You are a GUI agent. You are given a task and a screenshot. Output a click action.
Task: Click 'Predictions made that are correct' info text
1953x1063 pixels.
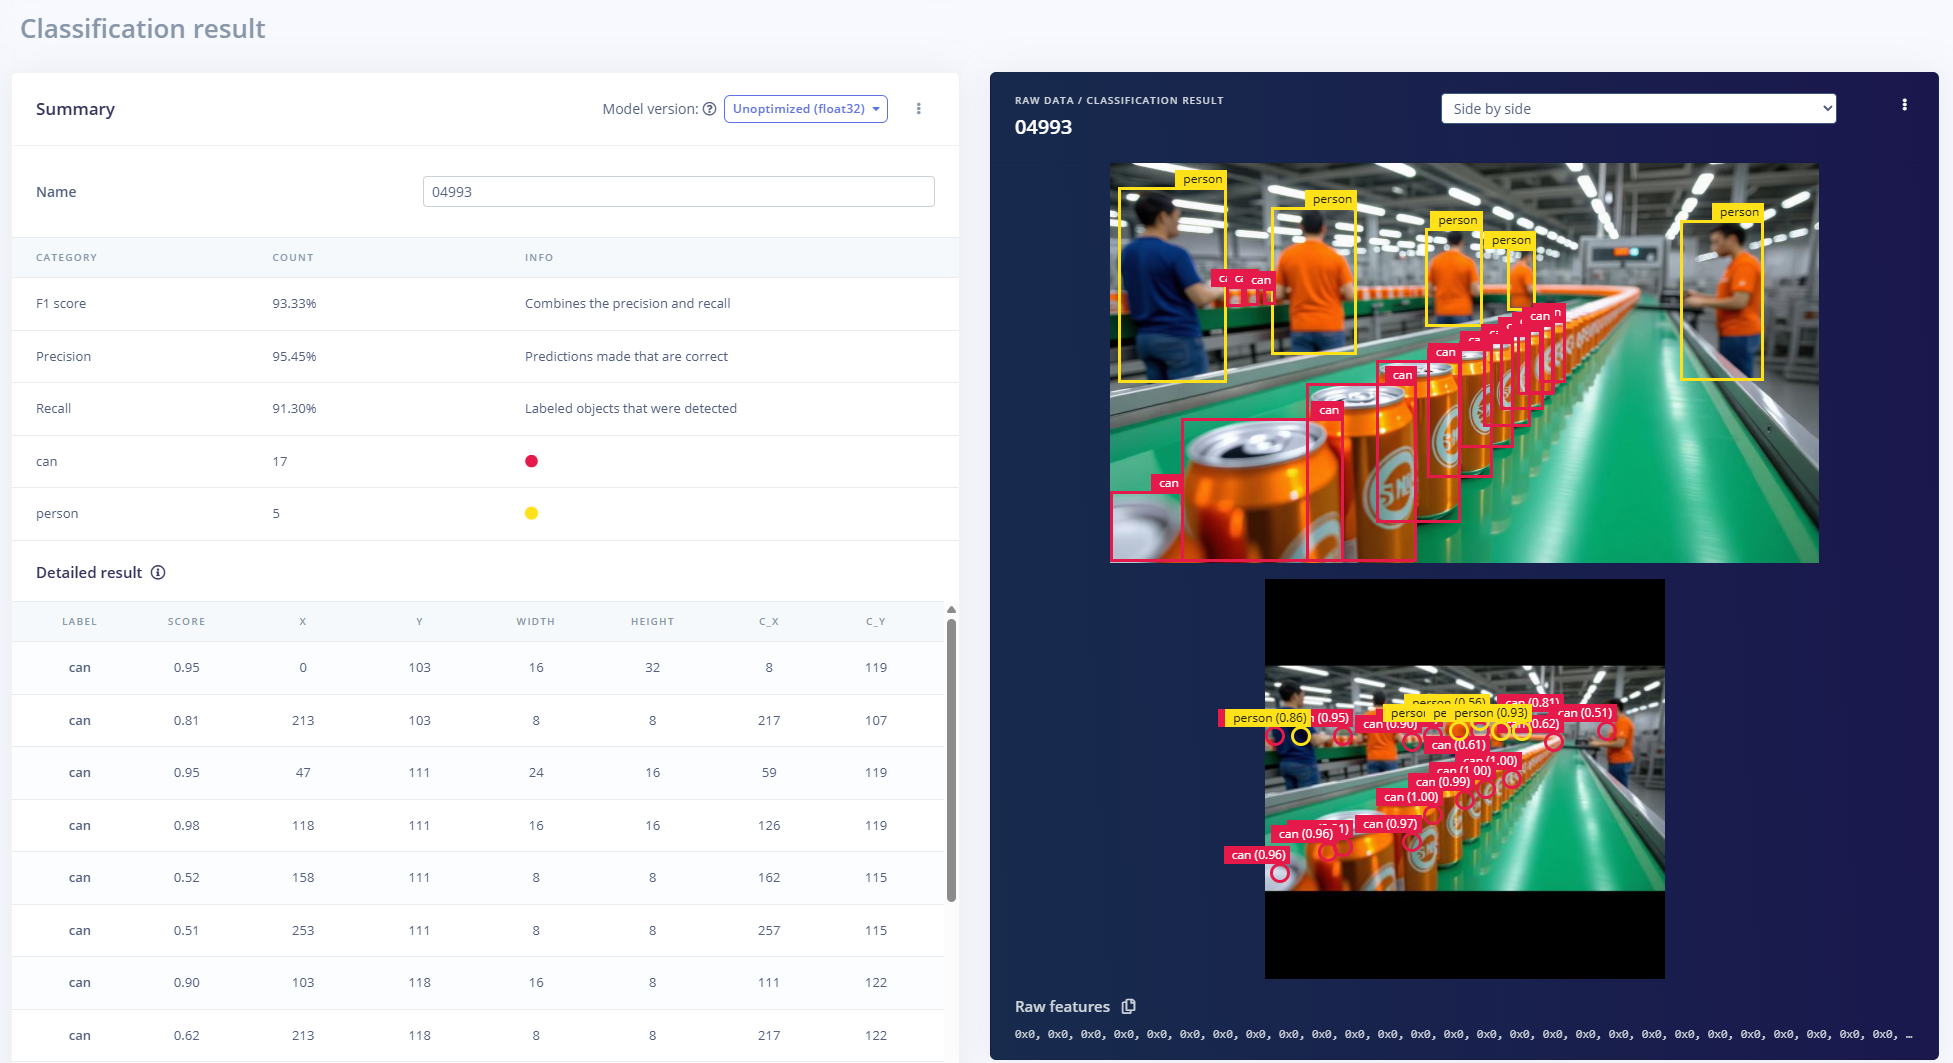pyautogui.click(x=626, y=357)
